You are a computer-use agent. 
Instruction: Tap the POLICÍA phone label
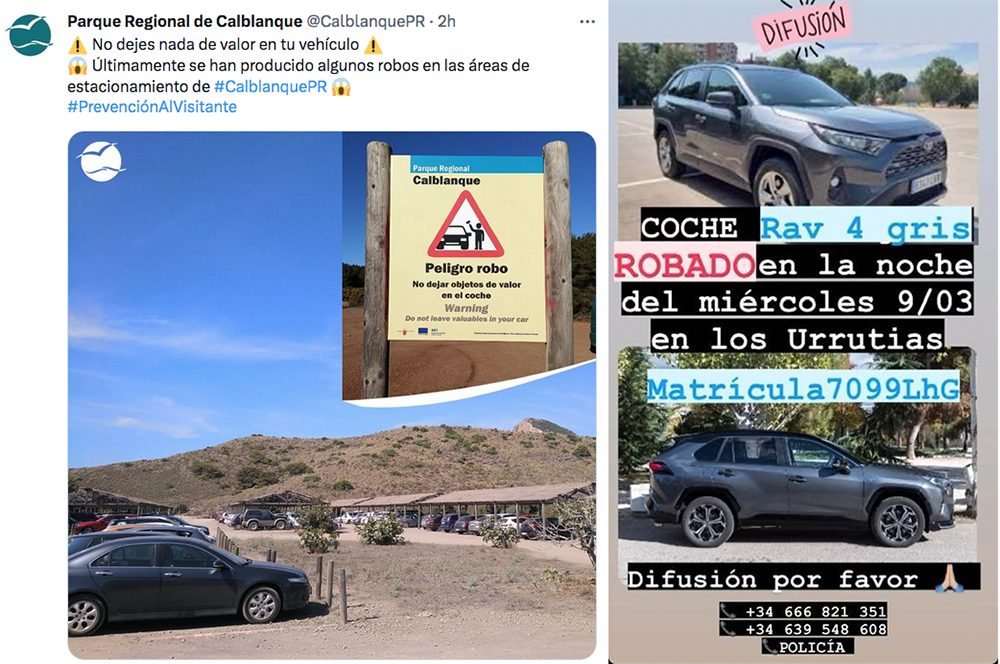[804, 647]
